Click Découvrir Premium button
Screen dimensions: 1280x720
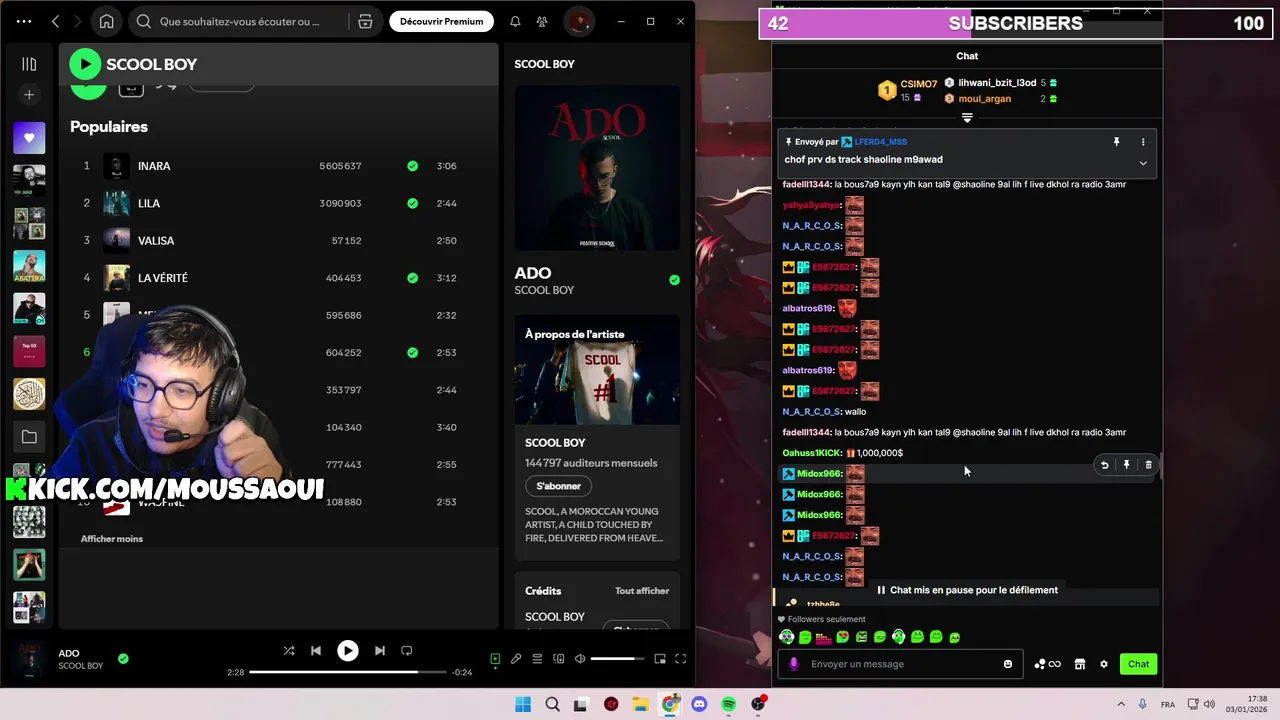tap(441, 21)
